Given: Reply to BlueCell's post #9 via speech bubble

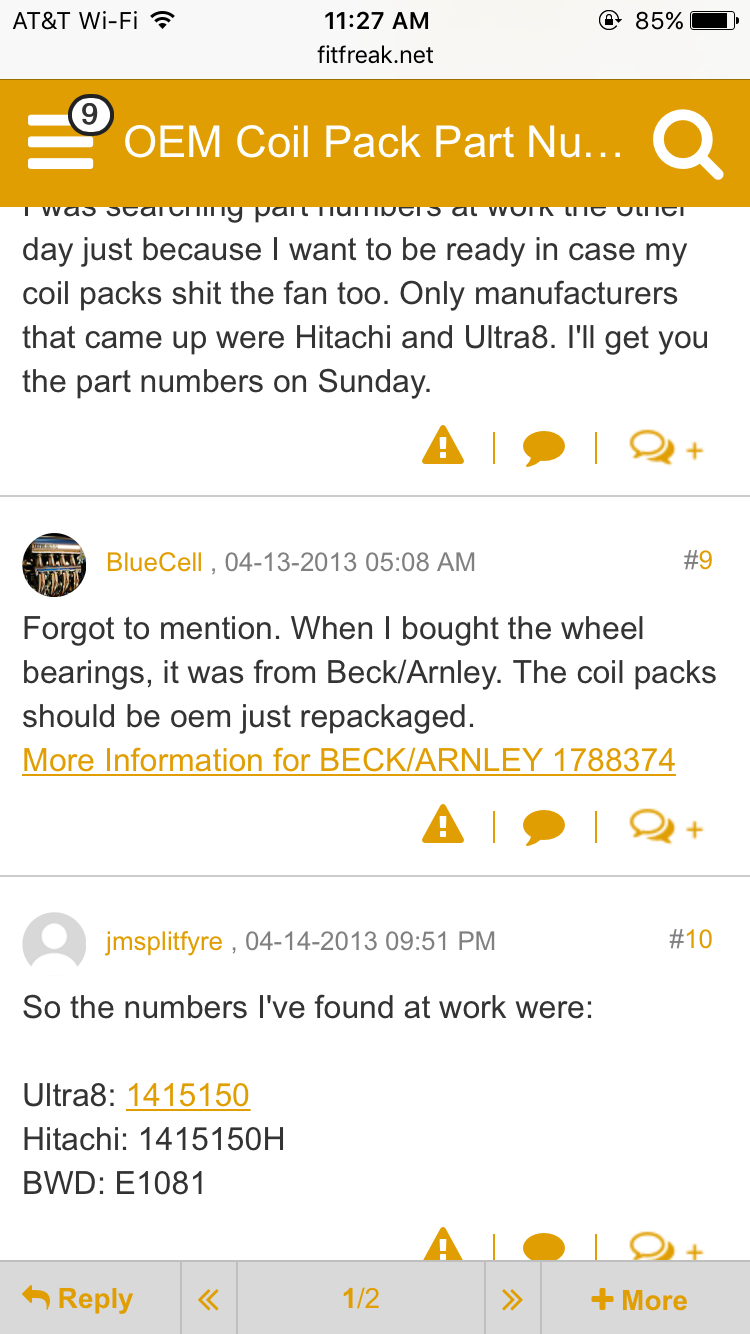Looking at the screenshot, I should pyautogui.click(x=544, y=828).
